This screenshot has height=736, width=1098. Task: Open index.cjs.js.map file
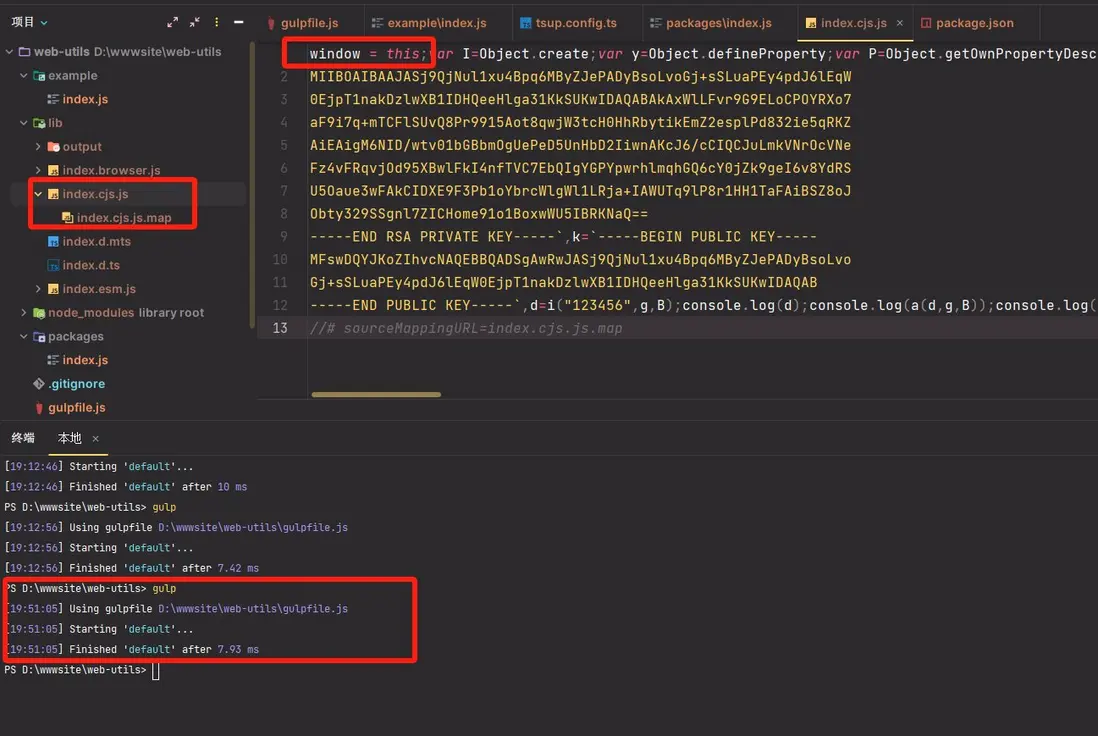point(124,218)
